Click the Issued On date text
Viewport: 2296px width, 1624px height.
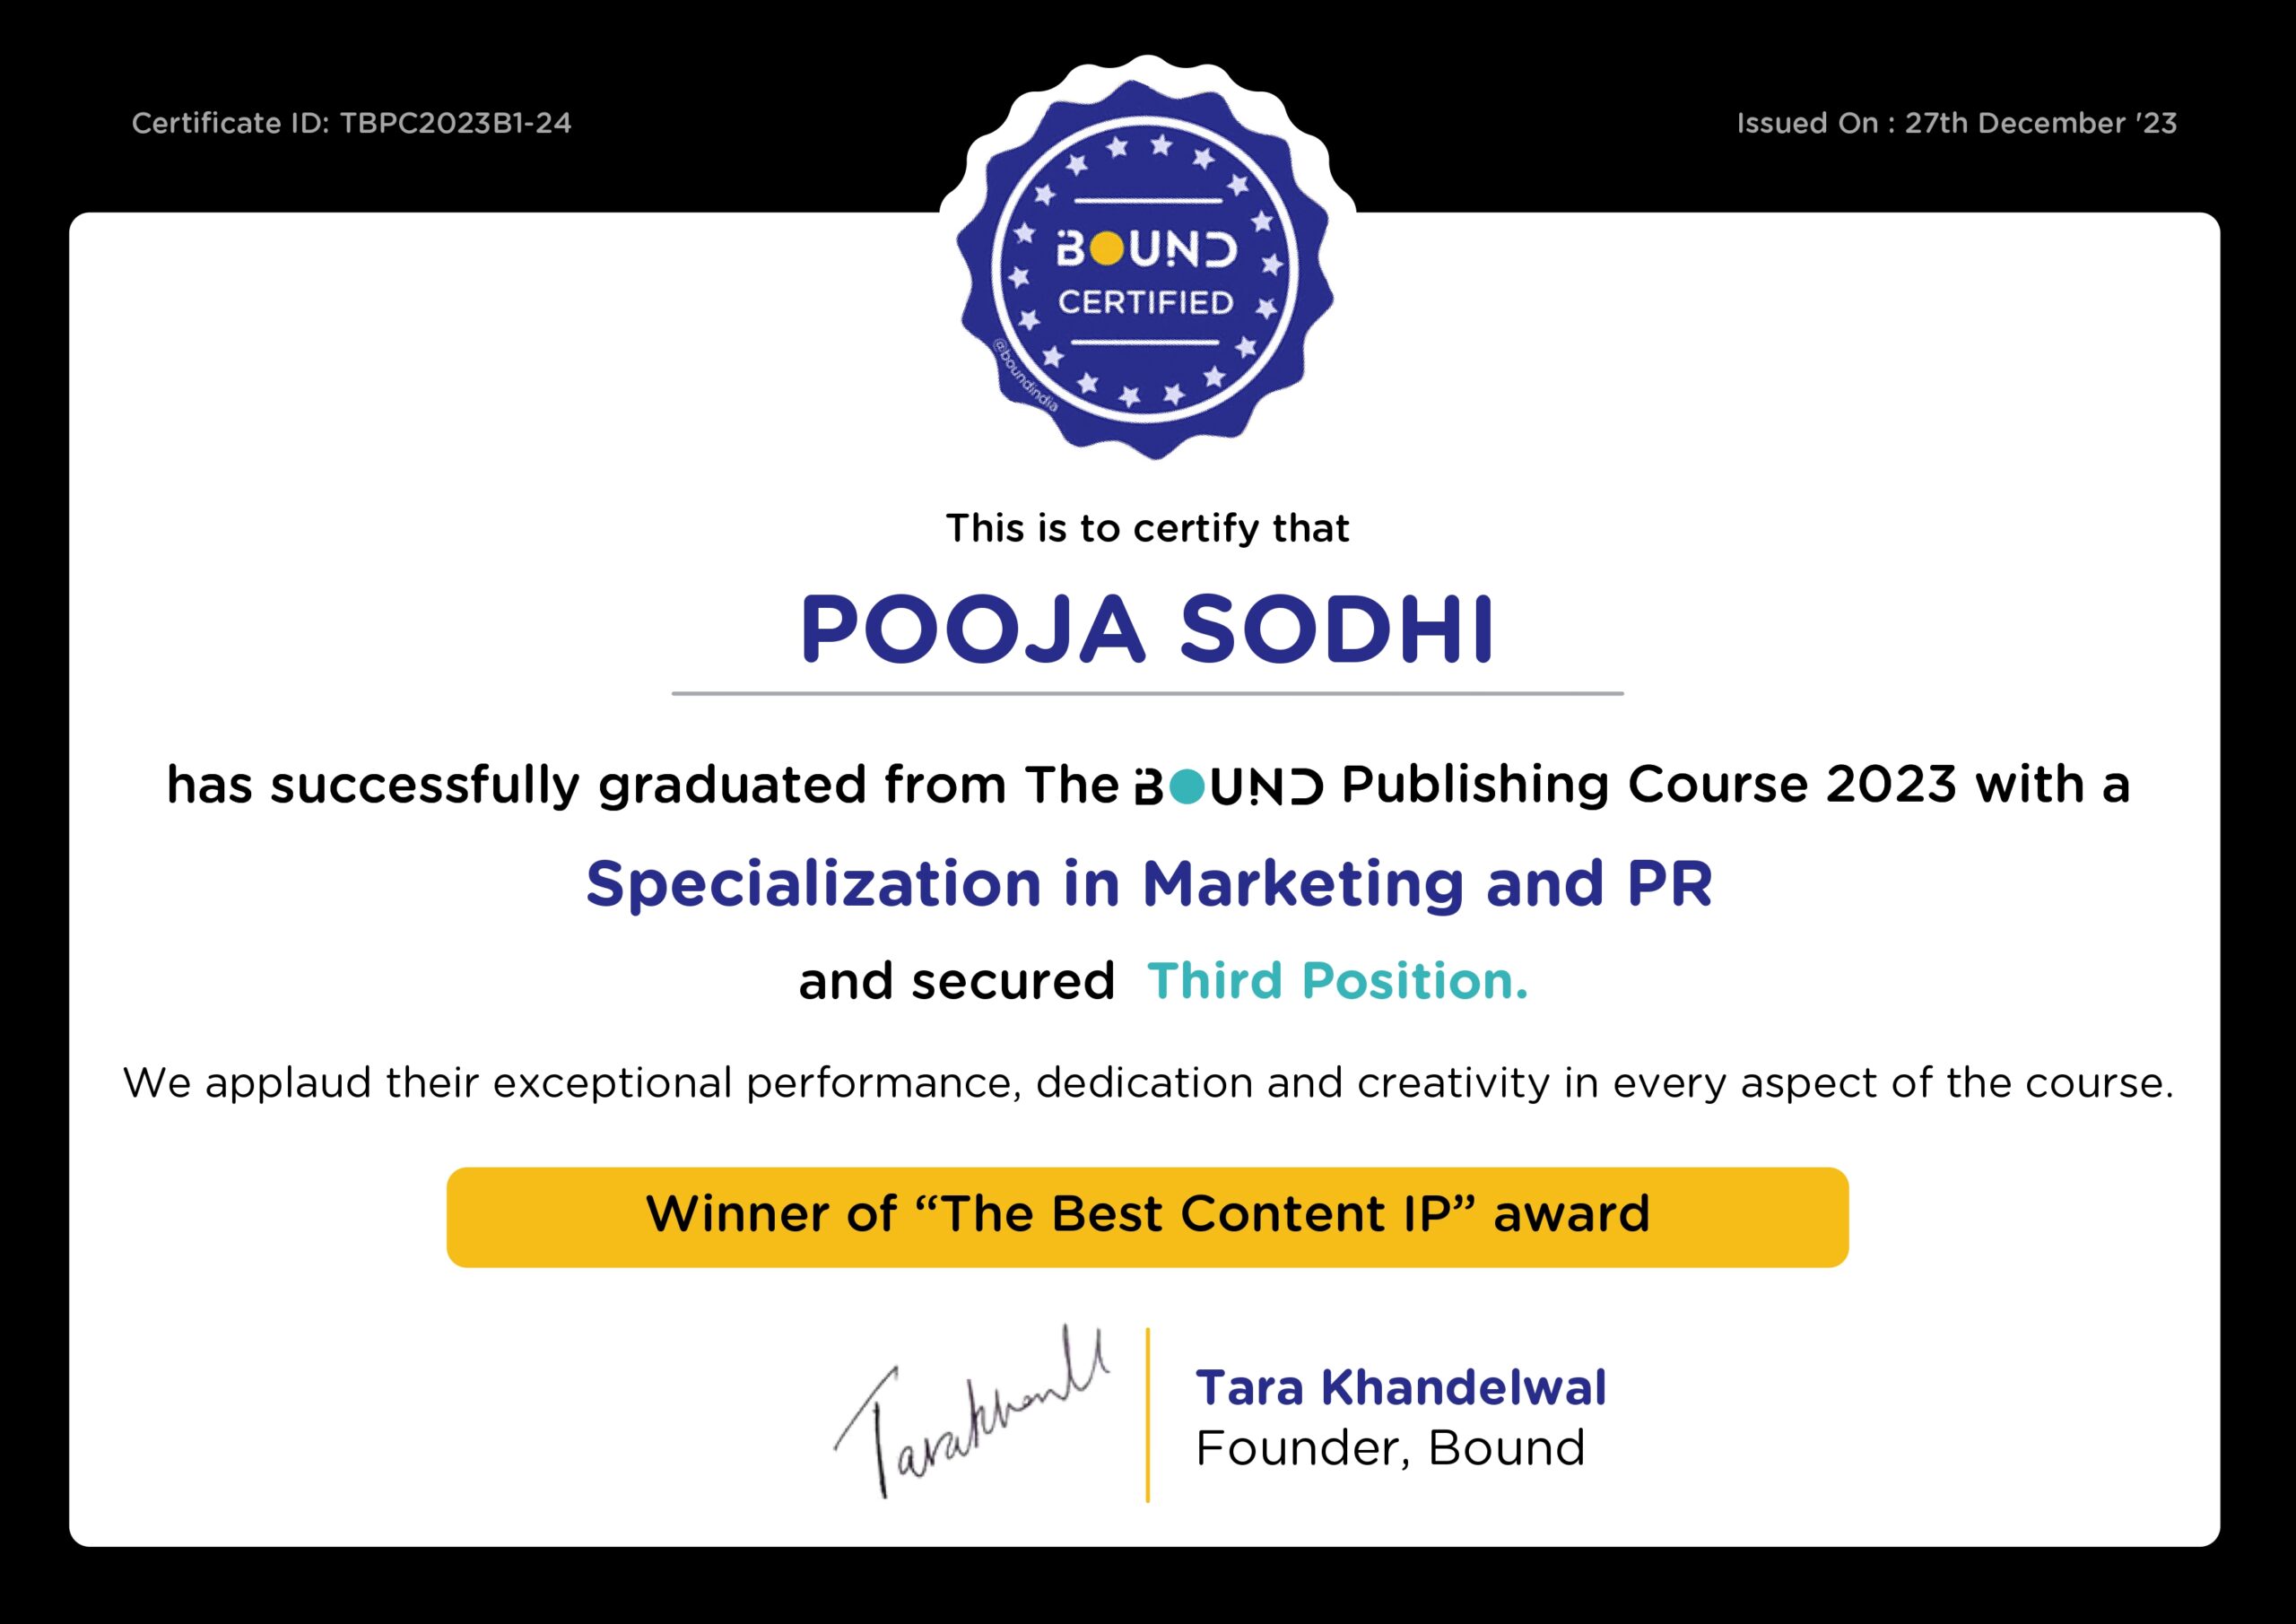pos(1956,123)
